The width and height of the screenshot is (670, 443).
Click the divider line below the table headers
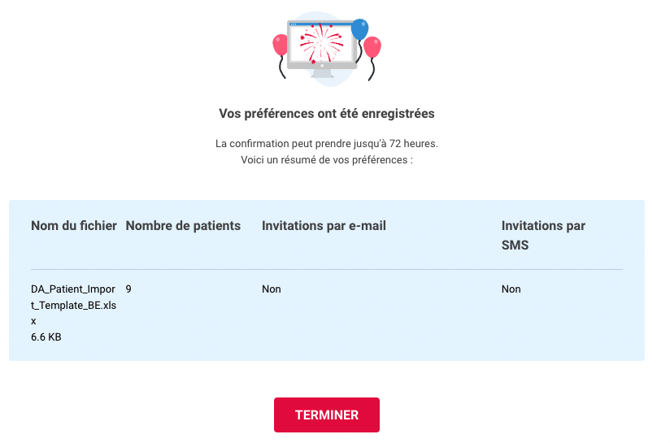tap(326, 269)
